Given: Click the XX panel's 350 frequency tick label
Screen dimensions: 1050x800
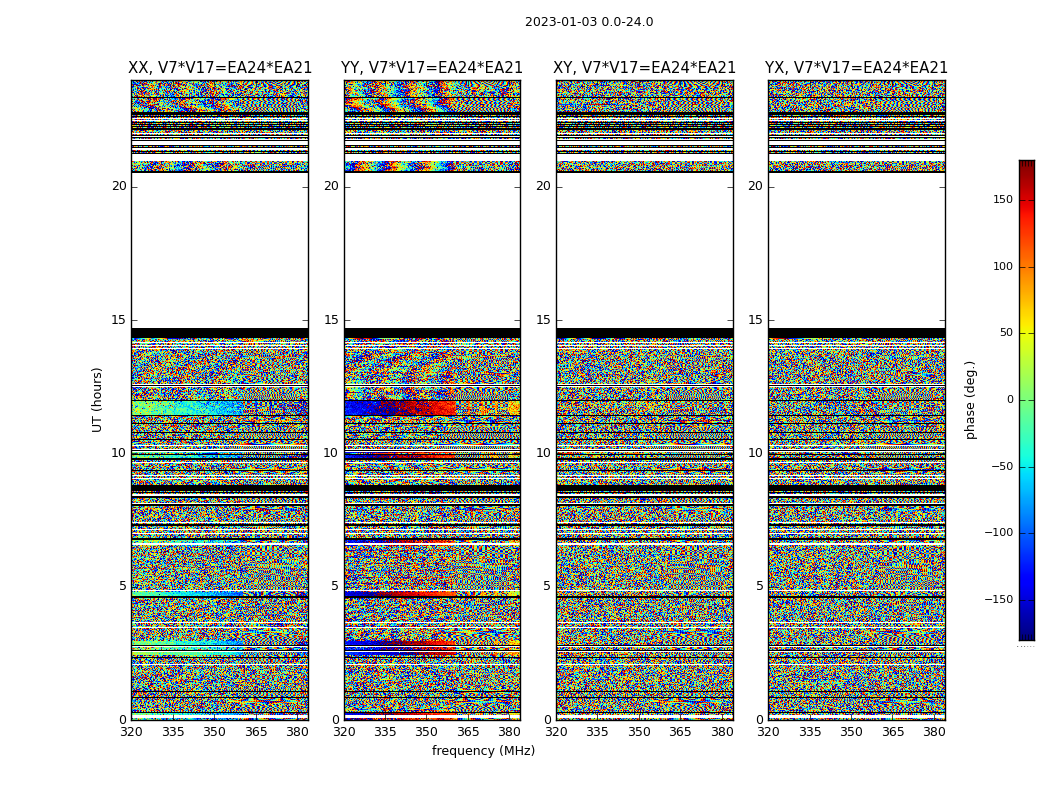Looking at the screenshot, I should pyautogui.click(x=214, y=732).
